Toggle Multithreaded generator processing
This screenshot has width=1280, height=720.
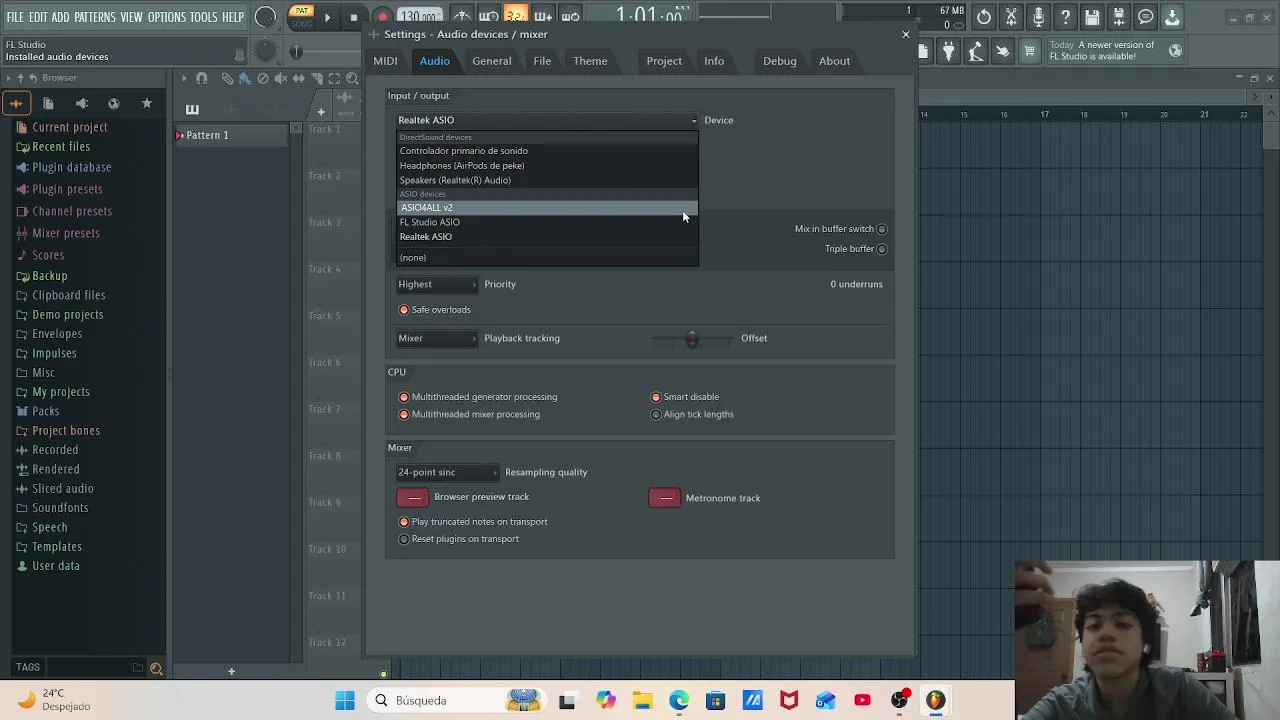coord(404,397)
